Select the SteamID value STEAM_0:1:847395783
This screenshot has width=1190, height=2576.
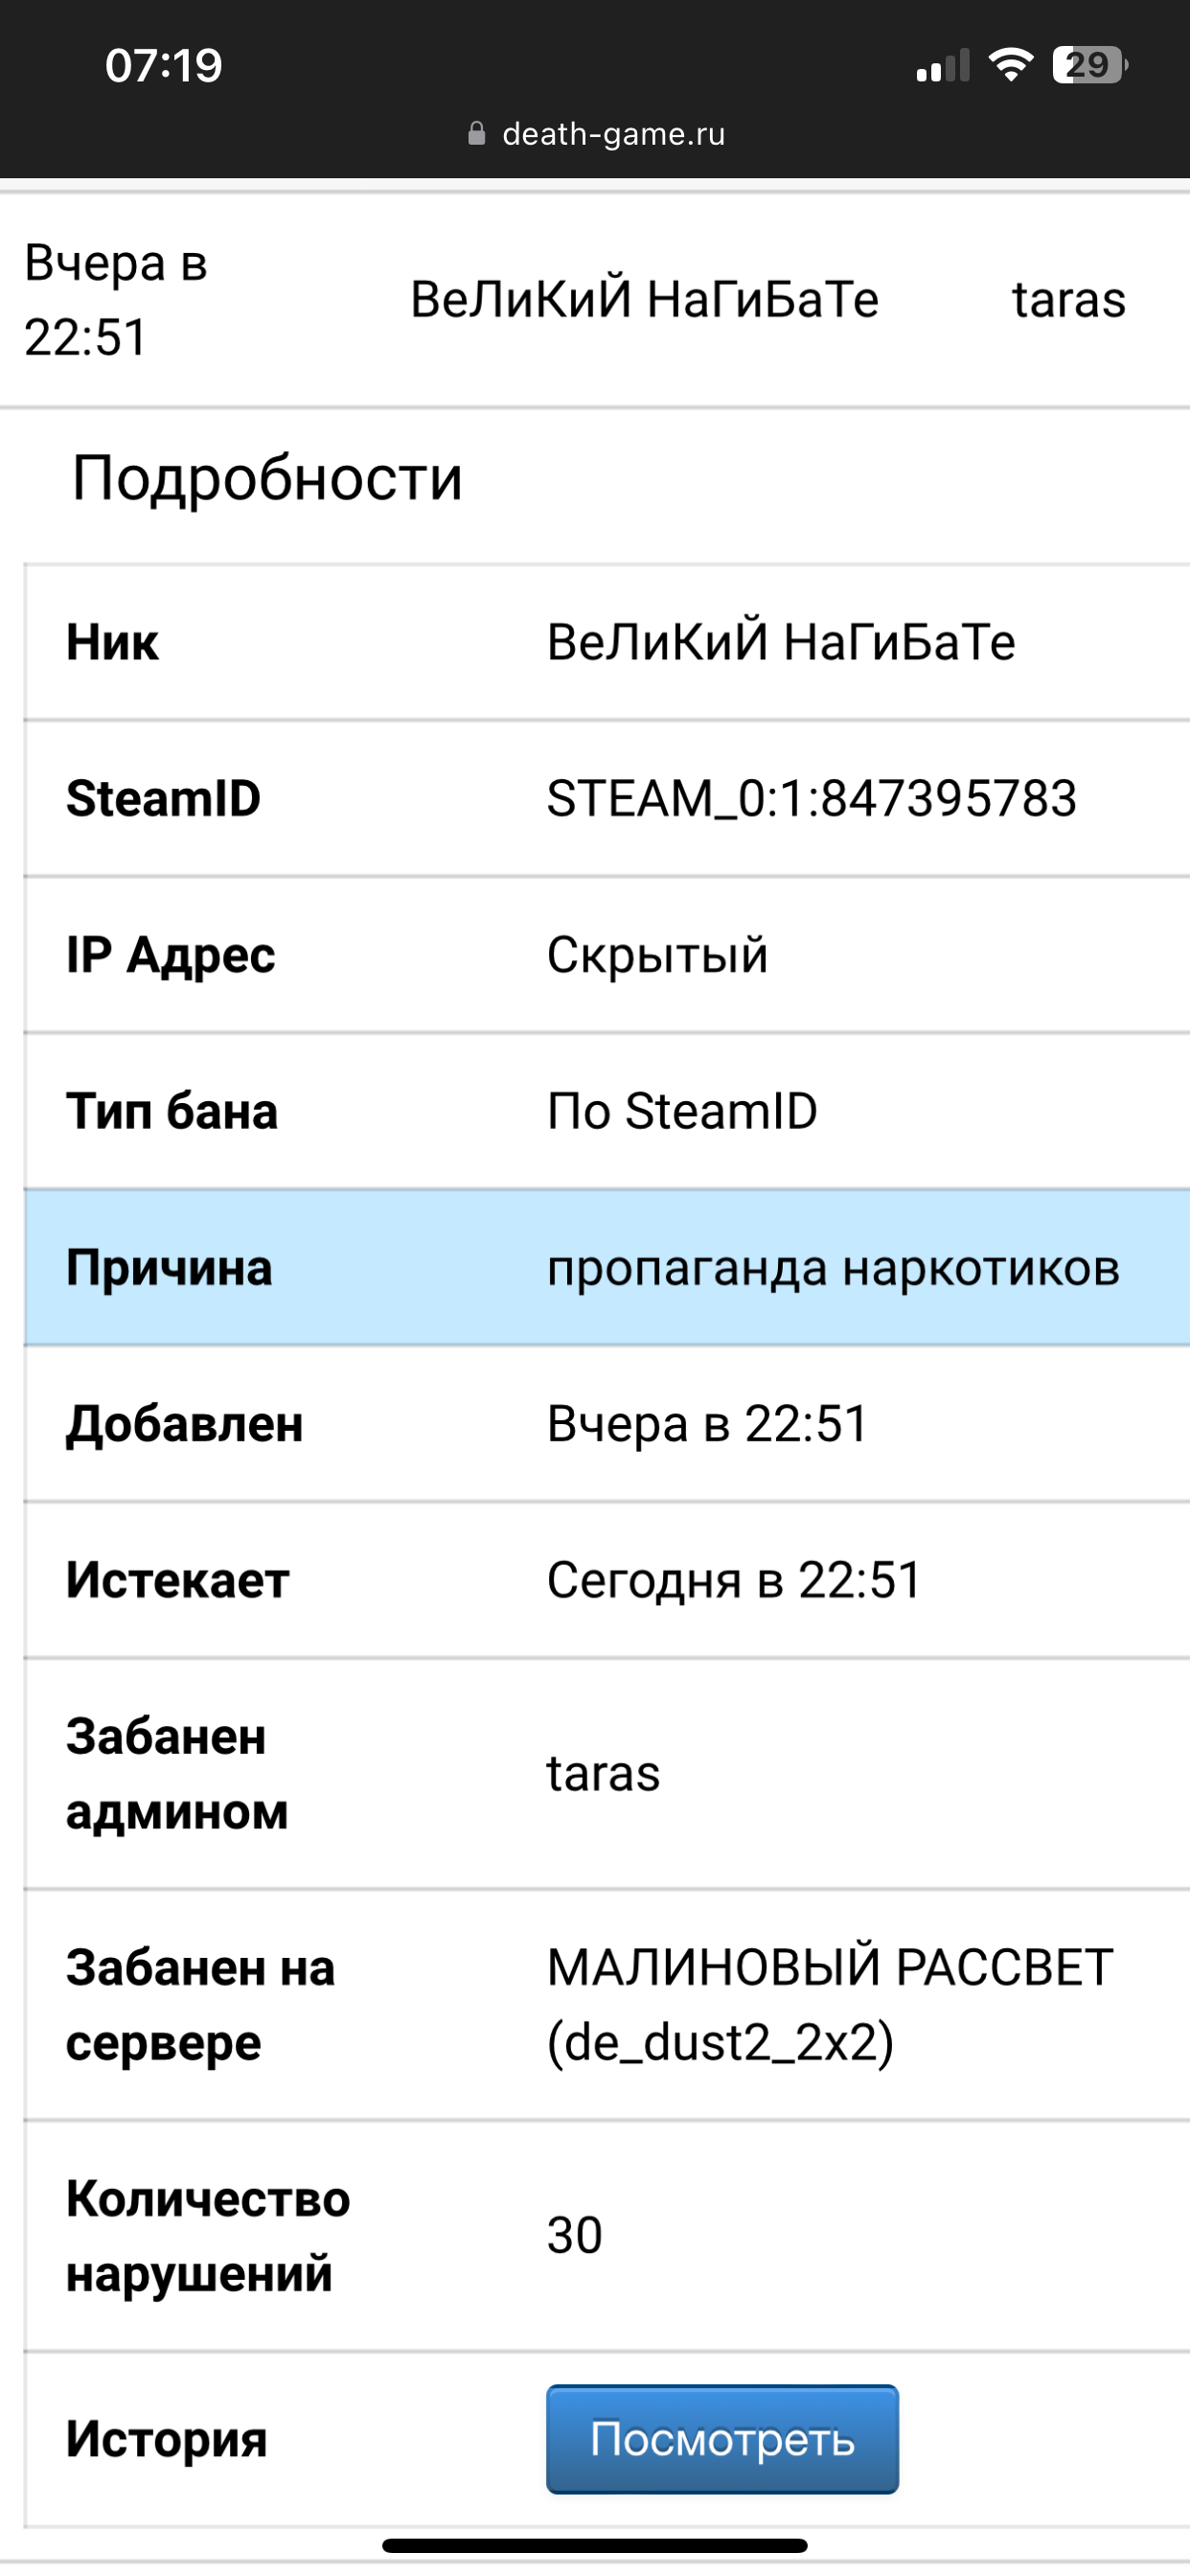[811, 798]
